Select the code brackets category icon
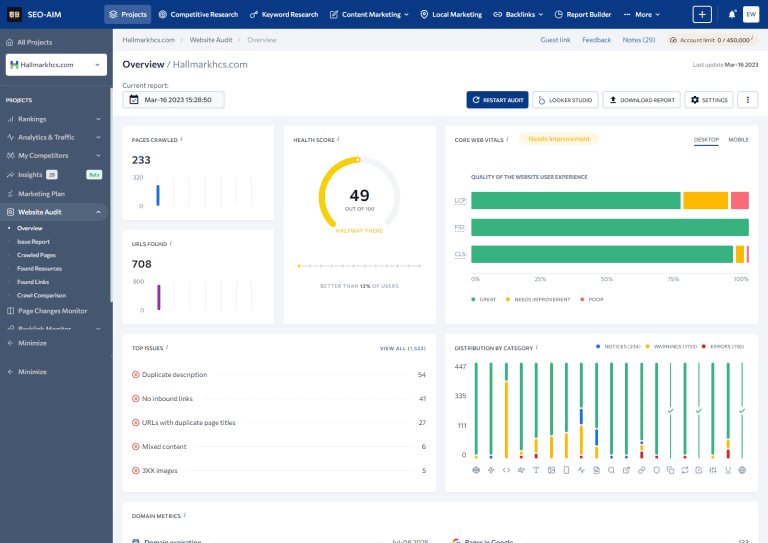This screenshot has height=543, width=768. 506,470
